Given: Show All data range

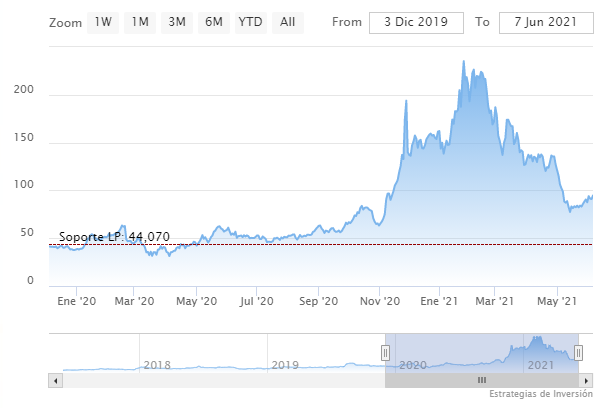Looking at the screenshot, I should [288, 22].
